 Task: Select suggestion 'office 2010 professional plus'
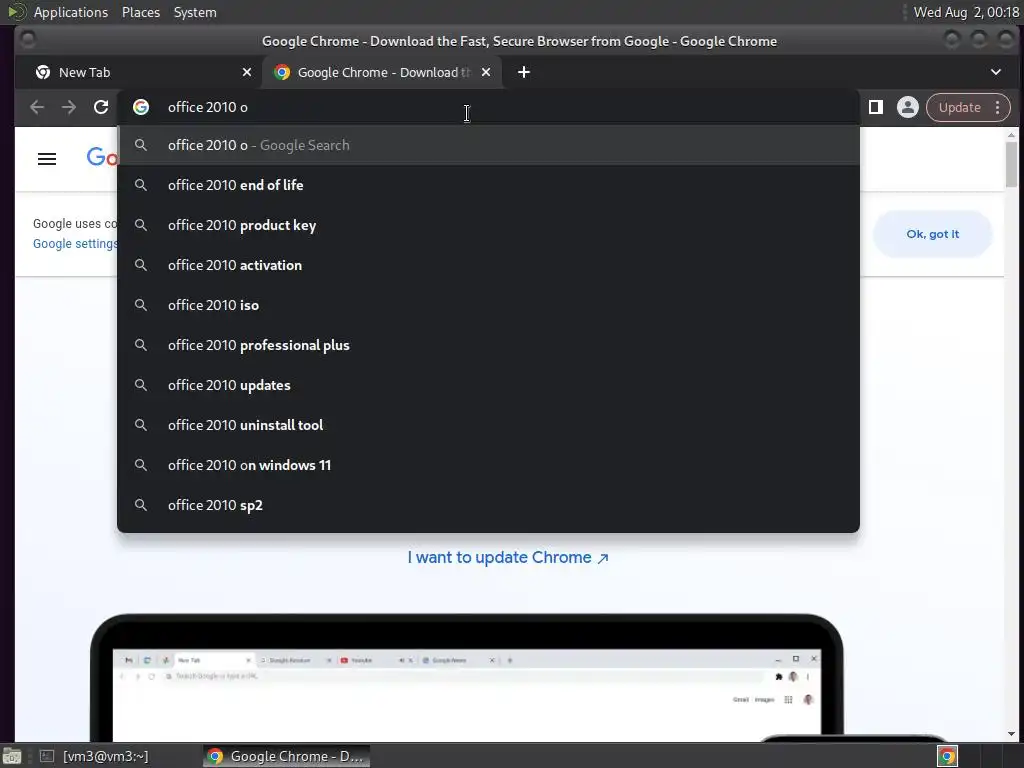[488, 345]
